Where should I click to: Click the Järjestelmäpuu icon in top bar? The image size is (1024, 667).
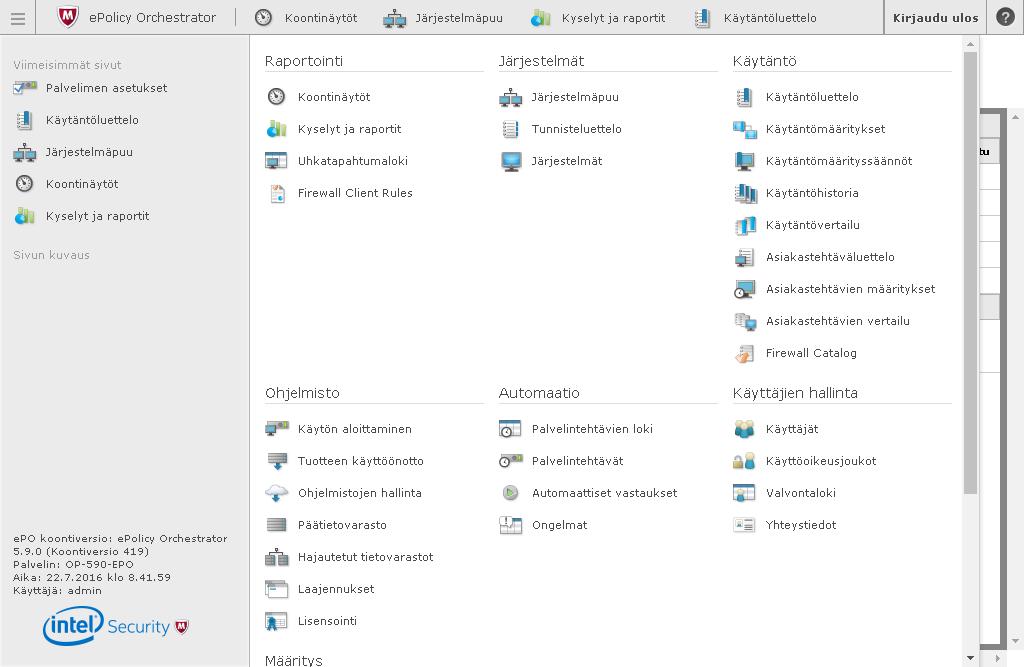(x=394, y=18)
